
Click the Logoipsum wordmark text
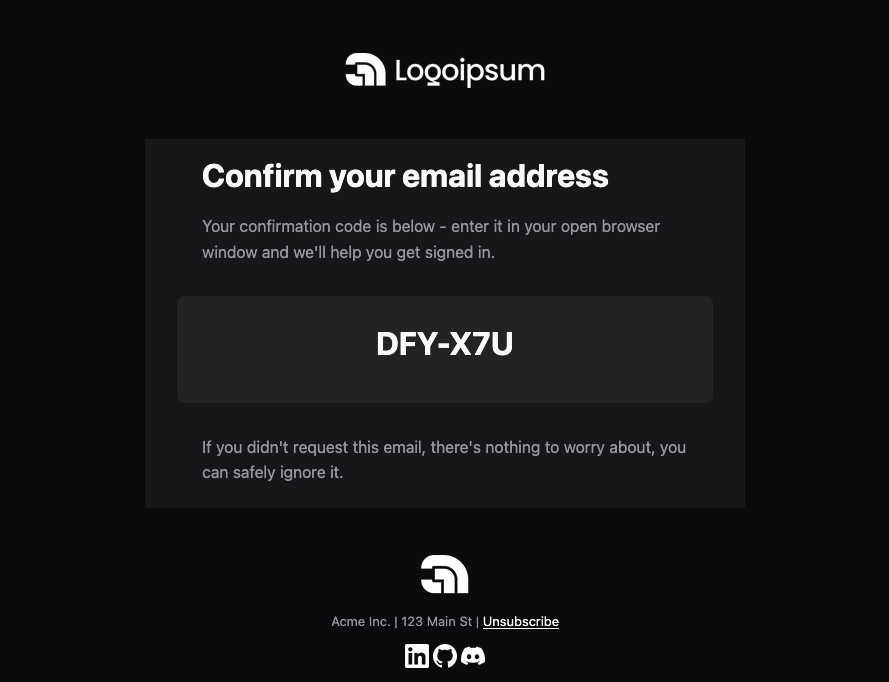pyautogui.click(x=470, y=72)
